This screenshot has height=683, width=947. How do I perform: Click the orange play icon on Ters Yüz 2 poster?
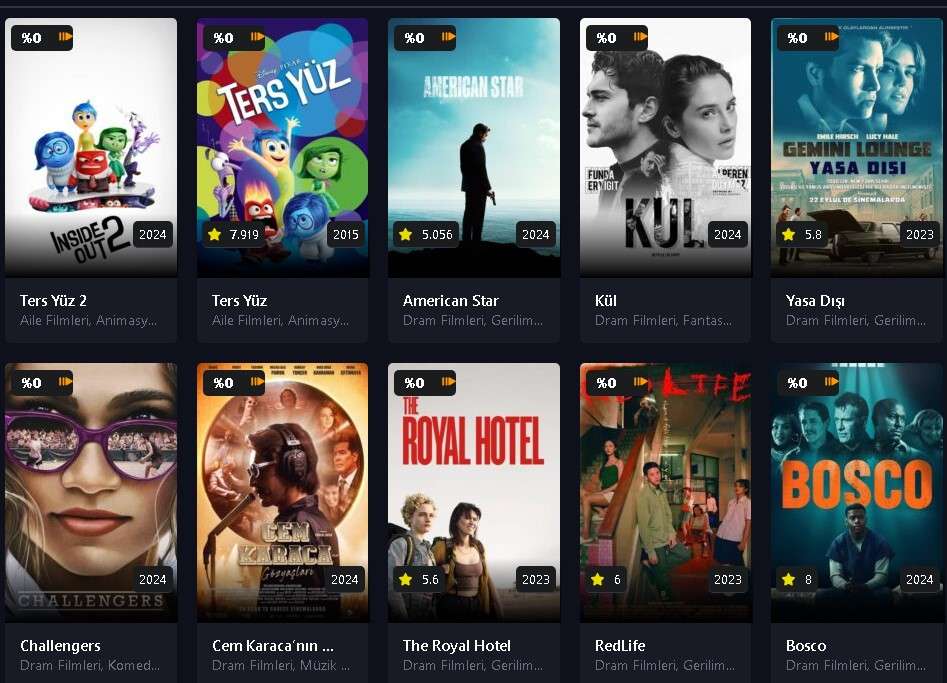65,37
